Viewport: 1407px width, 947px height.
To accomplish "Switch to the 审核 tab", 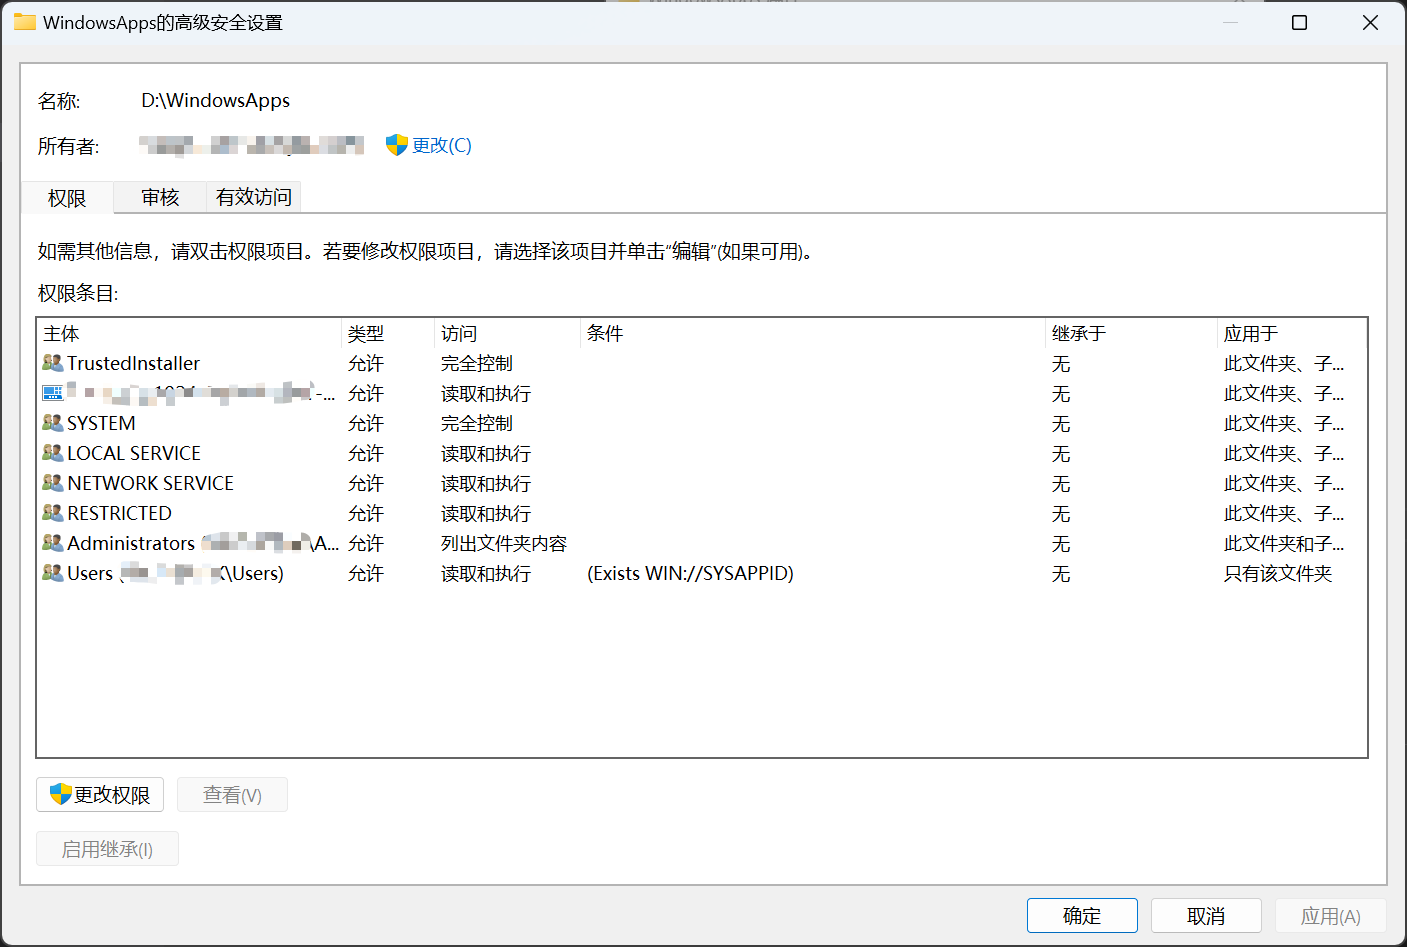I will pos(160,198).
